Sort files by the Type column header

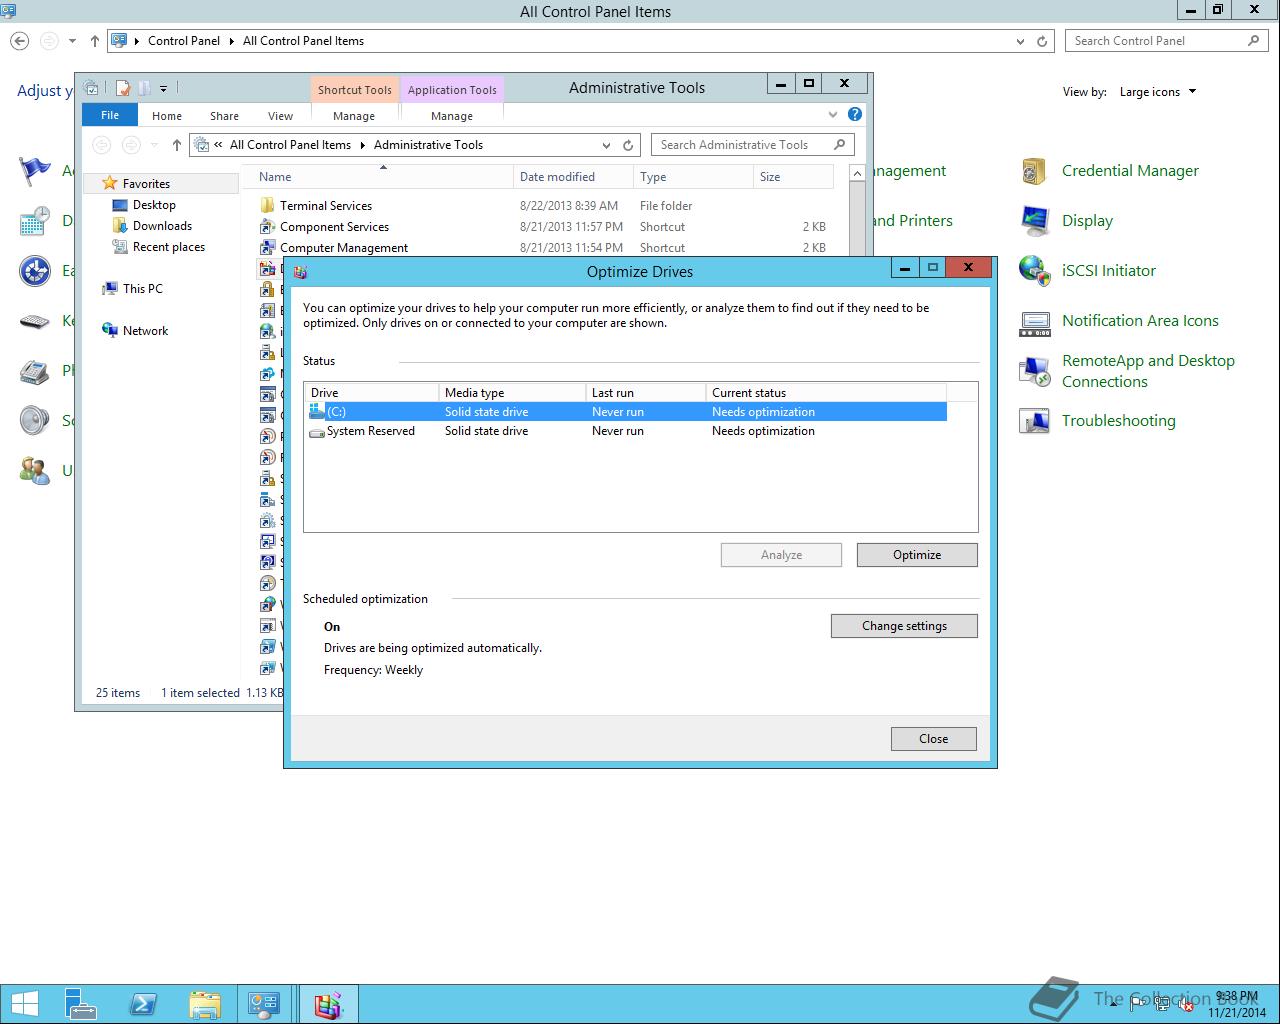click(x=693, y=177)
